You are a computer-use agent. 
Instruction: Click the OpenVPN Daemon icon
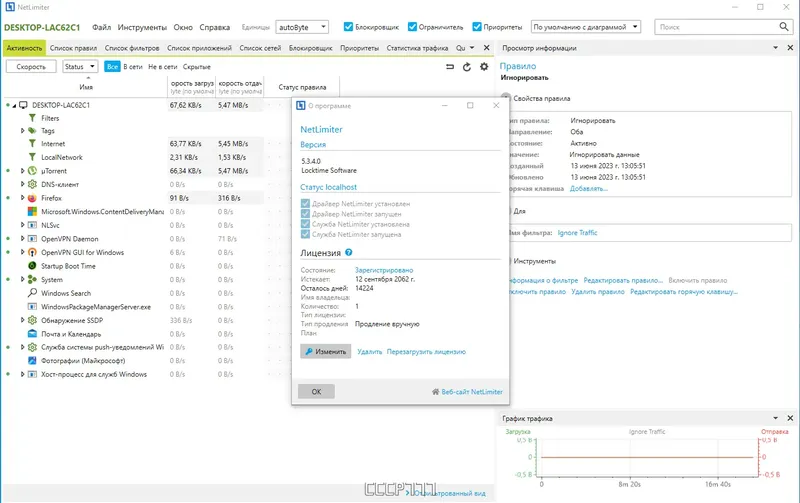tap(32, 239)
